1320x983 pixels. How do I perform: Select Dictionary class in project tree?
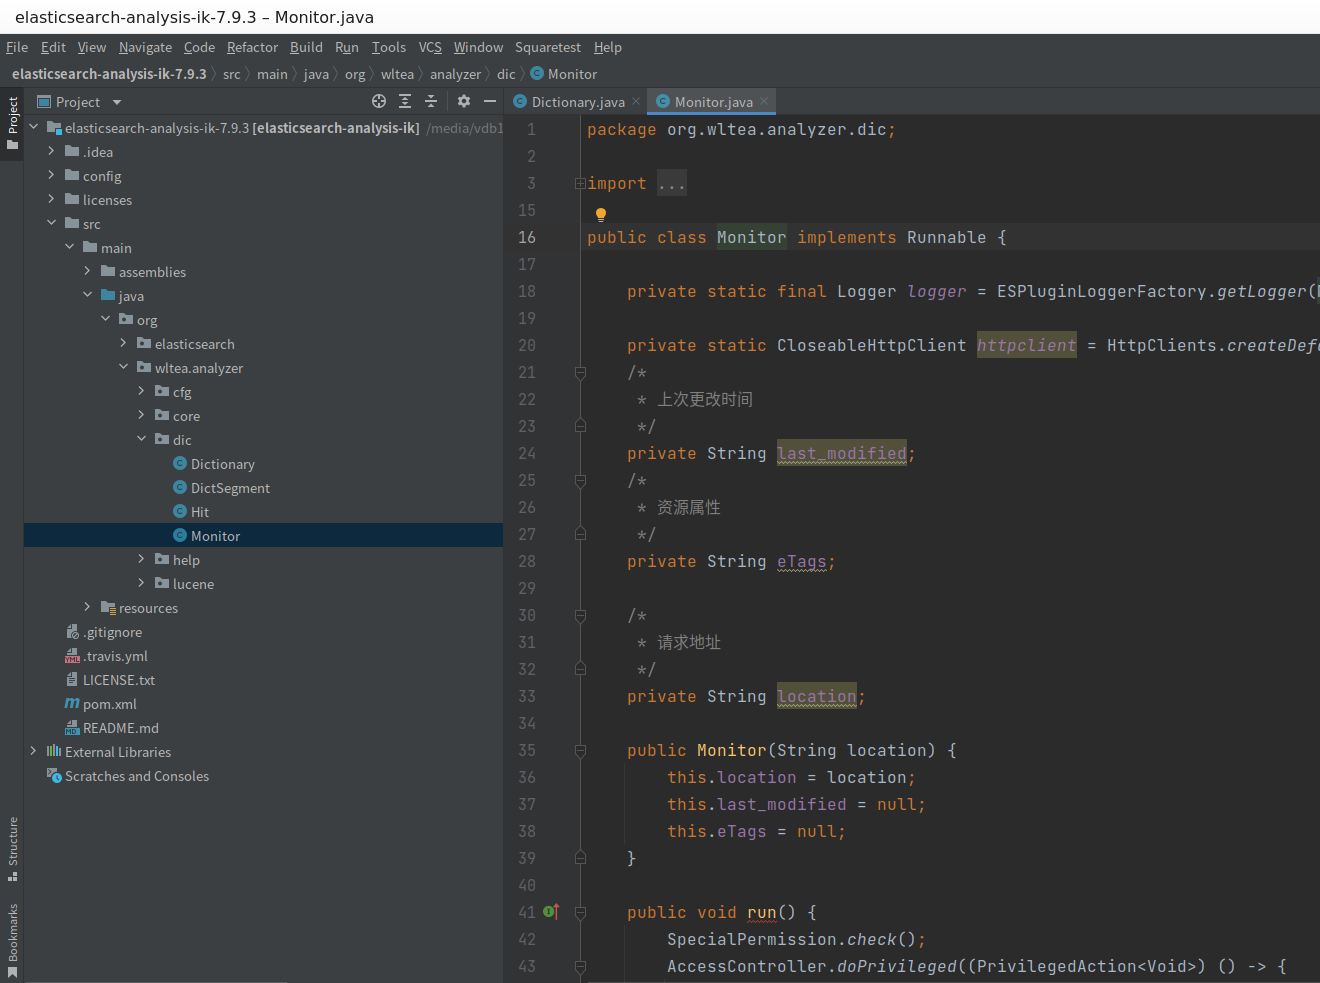pyautogui.click(x=222, y=464)
